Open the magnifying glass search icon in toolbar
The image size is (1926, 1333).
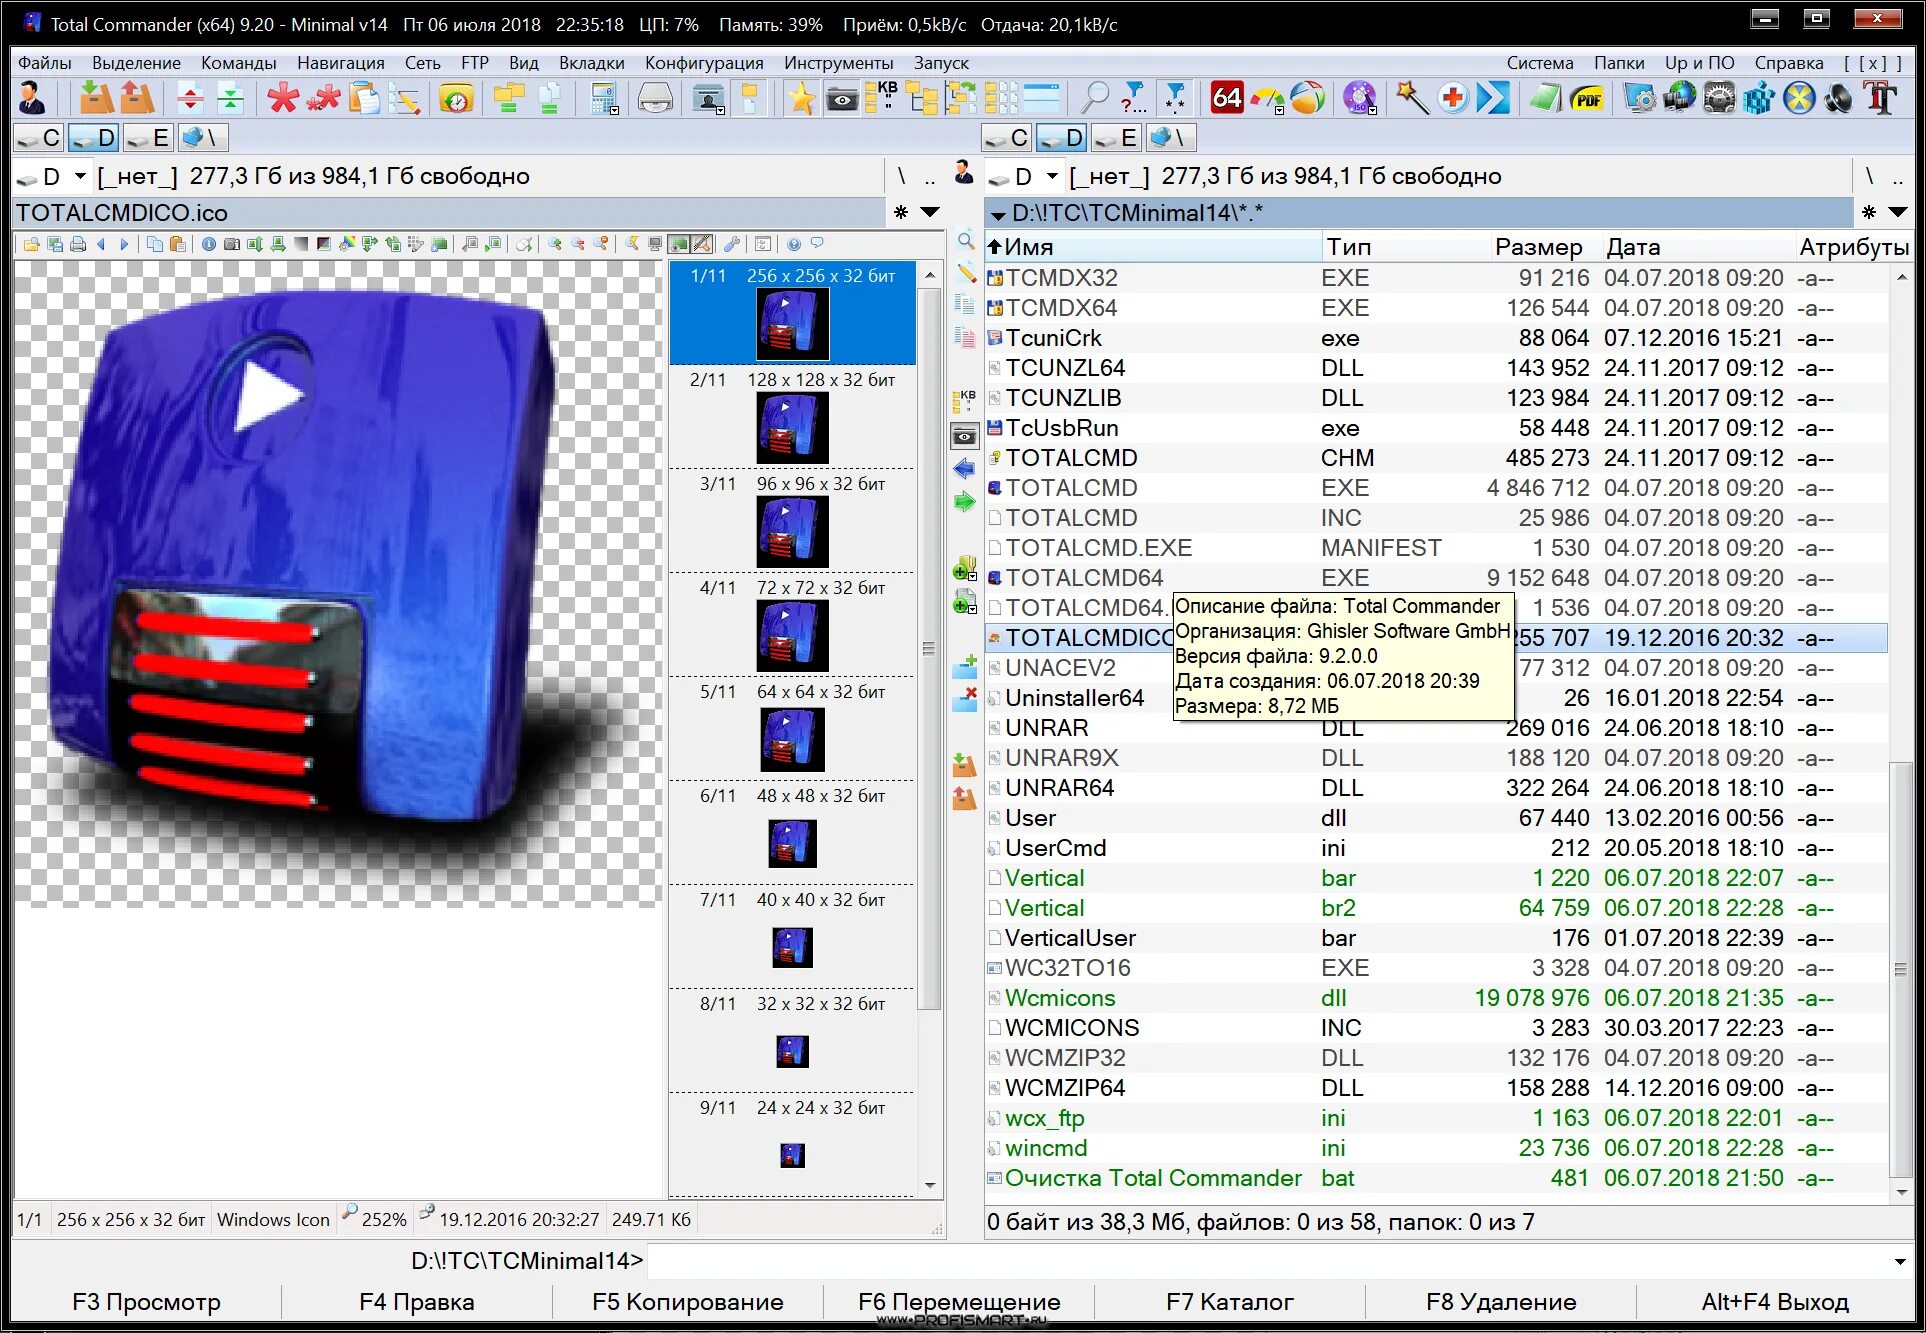(1095, 98)
